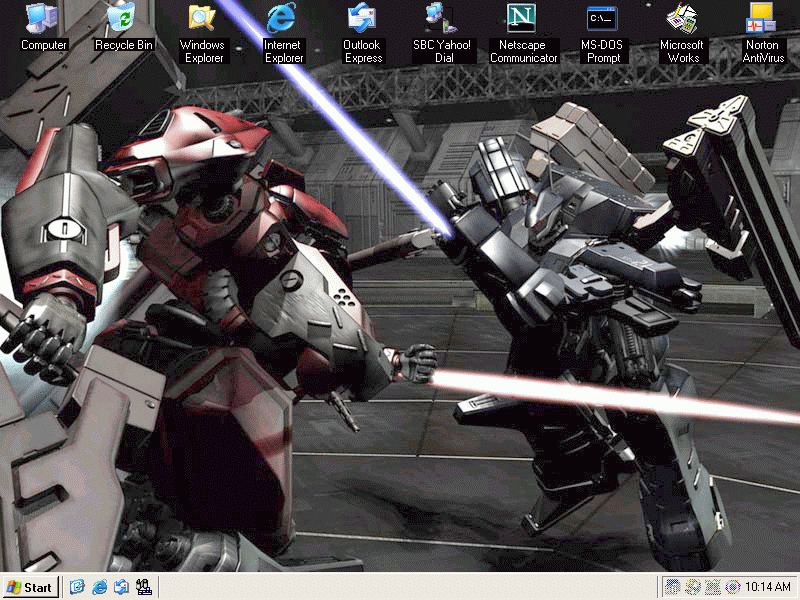The height and width of the screenshot is (600, 800).
Task: Click the MS-DOS Prompt shortcut
Action: pos(602,18)
